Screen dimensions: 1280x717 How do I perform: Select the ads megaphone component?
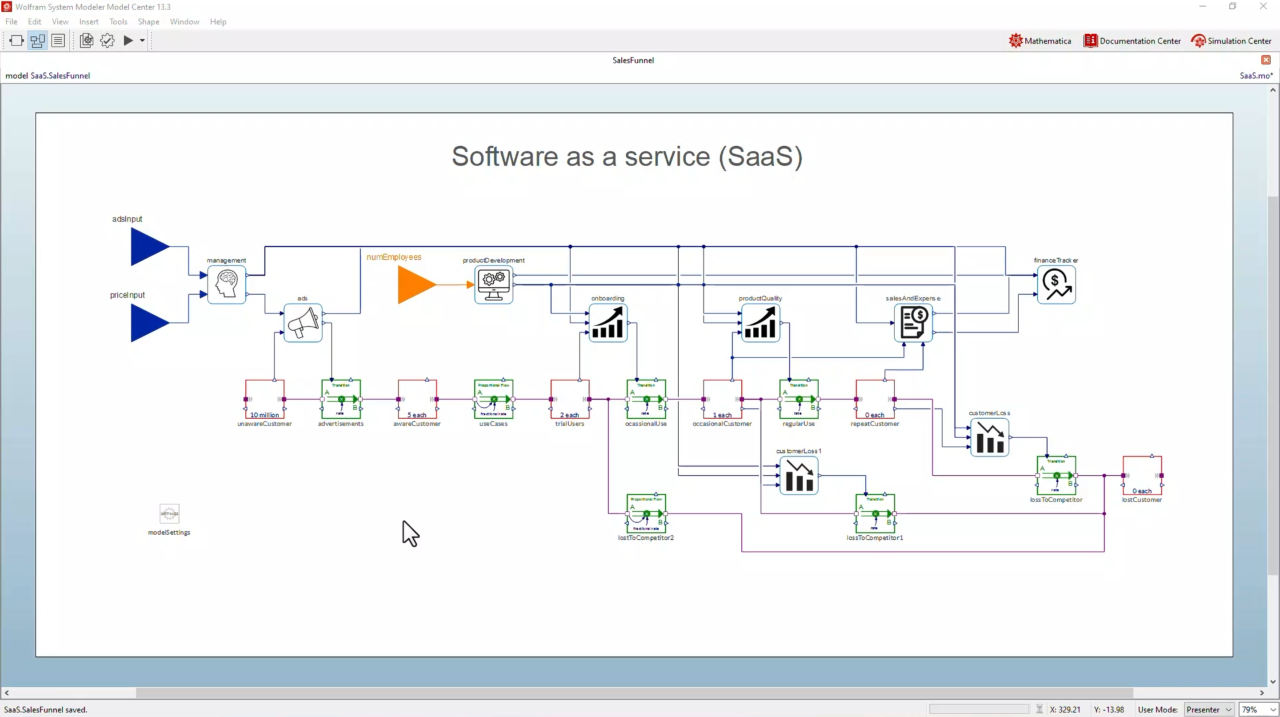click(x=303, y=323)
